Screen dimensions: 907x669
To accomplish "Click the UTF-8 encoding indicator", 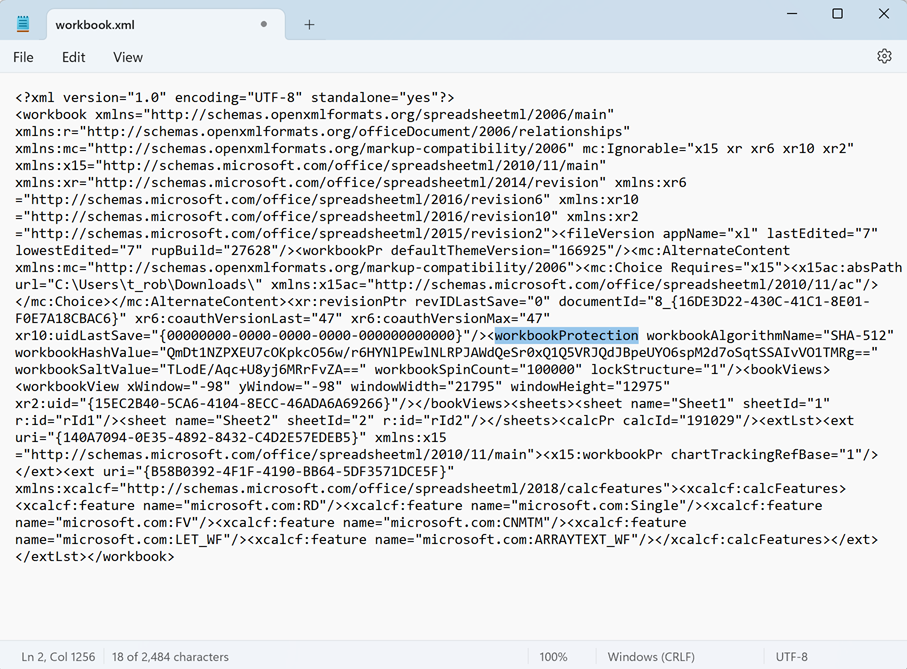I will click(x=791, y=657).
